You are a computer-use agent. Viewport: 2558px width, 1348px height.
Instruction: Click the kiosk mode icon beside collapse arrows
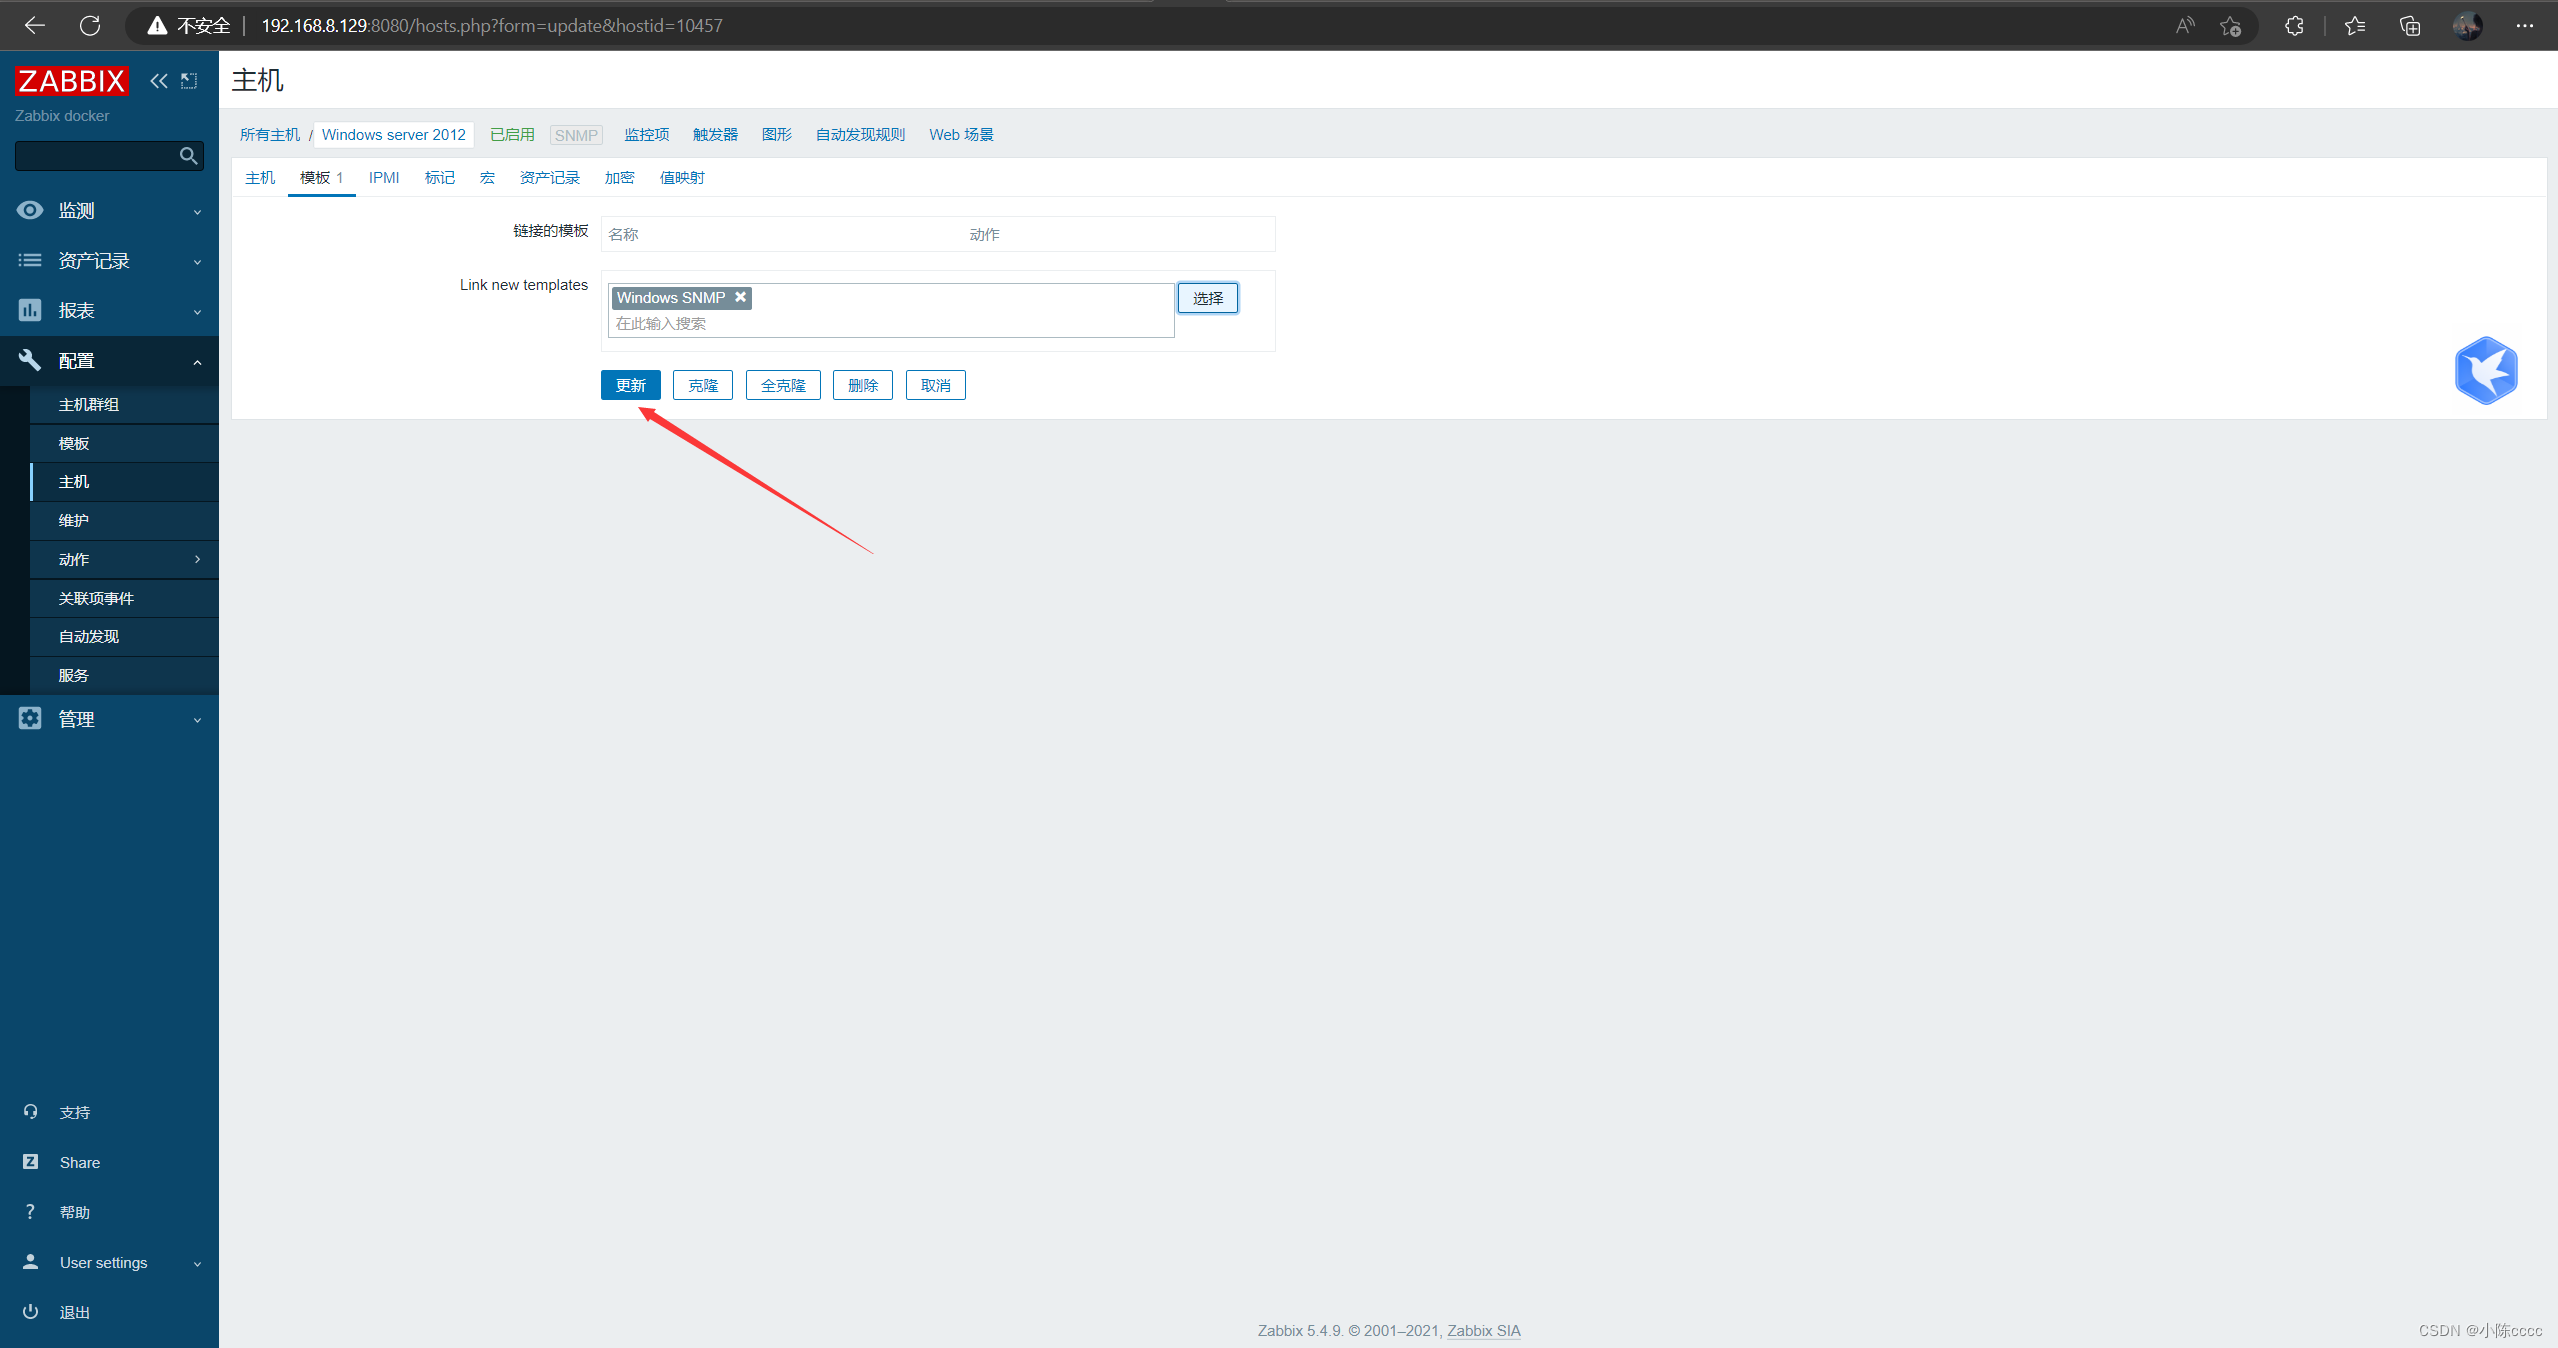point(189,81)
